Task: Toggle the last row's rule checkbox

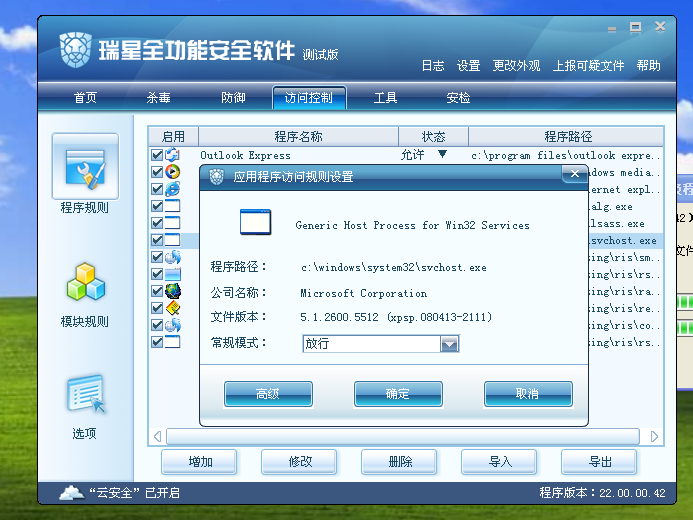Action: point(157,342)
